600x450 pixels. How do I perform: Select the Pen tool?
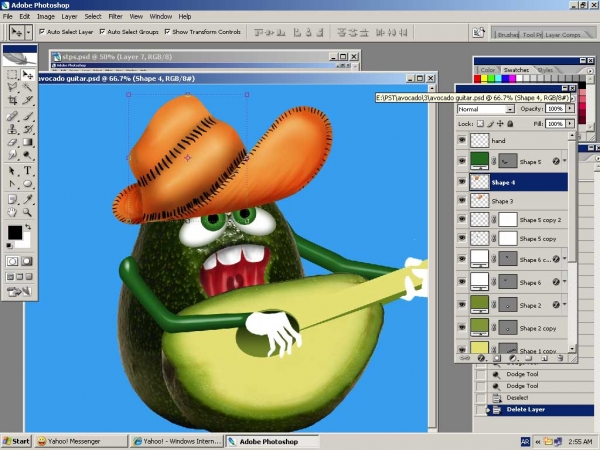click(x=12, y=184)
